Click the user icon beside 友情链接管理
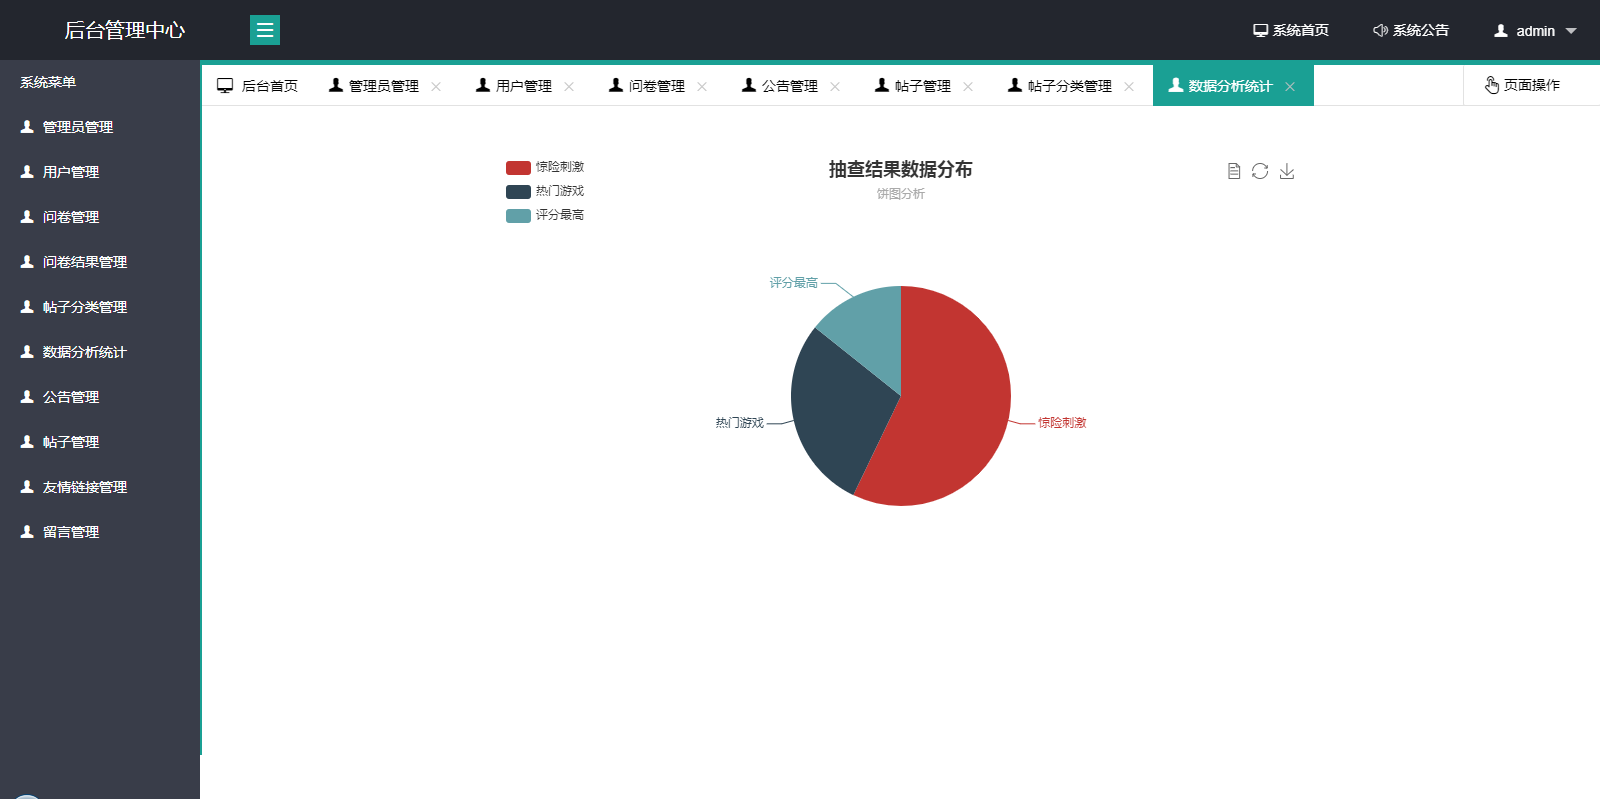This screenshot has height=799, width=1600. click(27, 487)
